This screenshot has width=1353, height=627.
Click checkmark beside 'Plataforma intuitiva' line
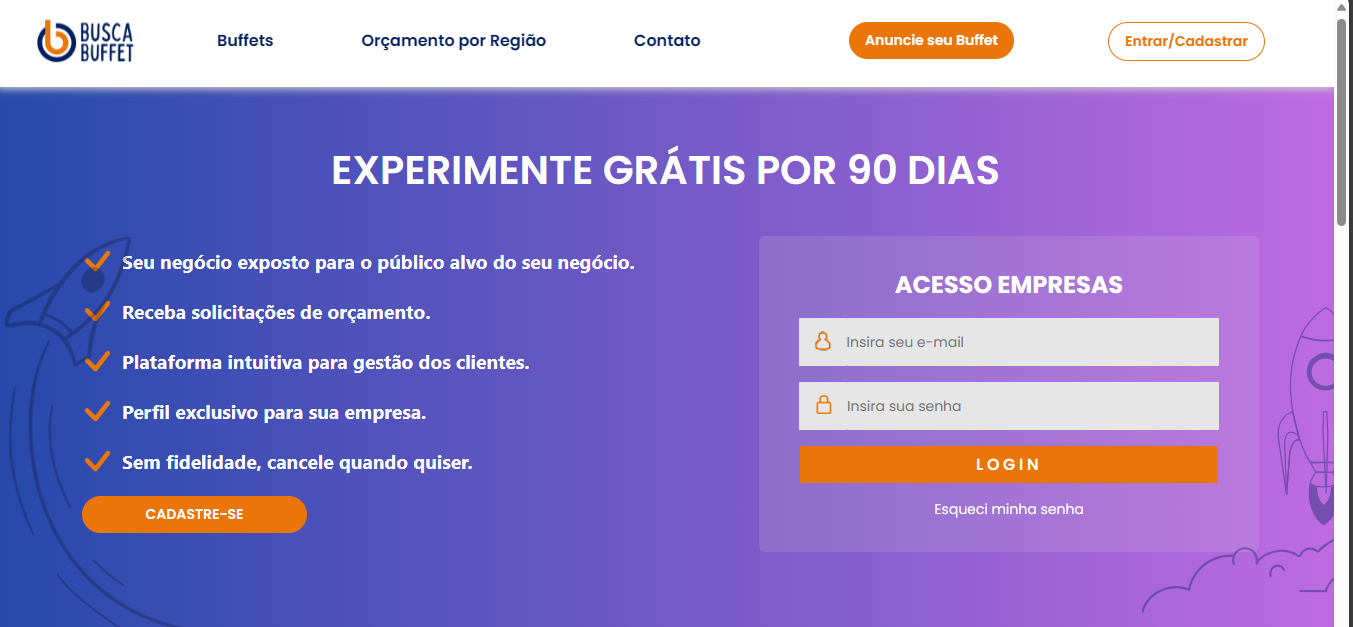[97, 362]
